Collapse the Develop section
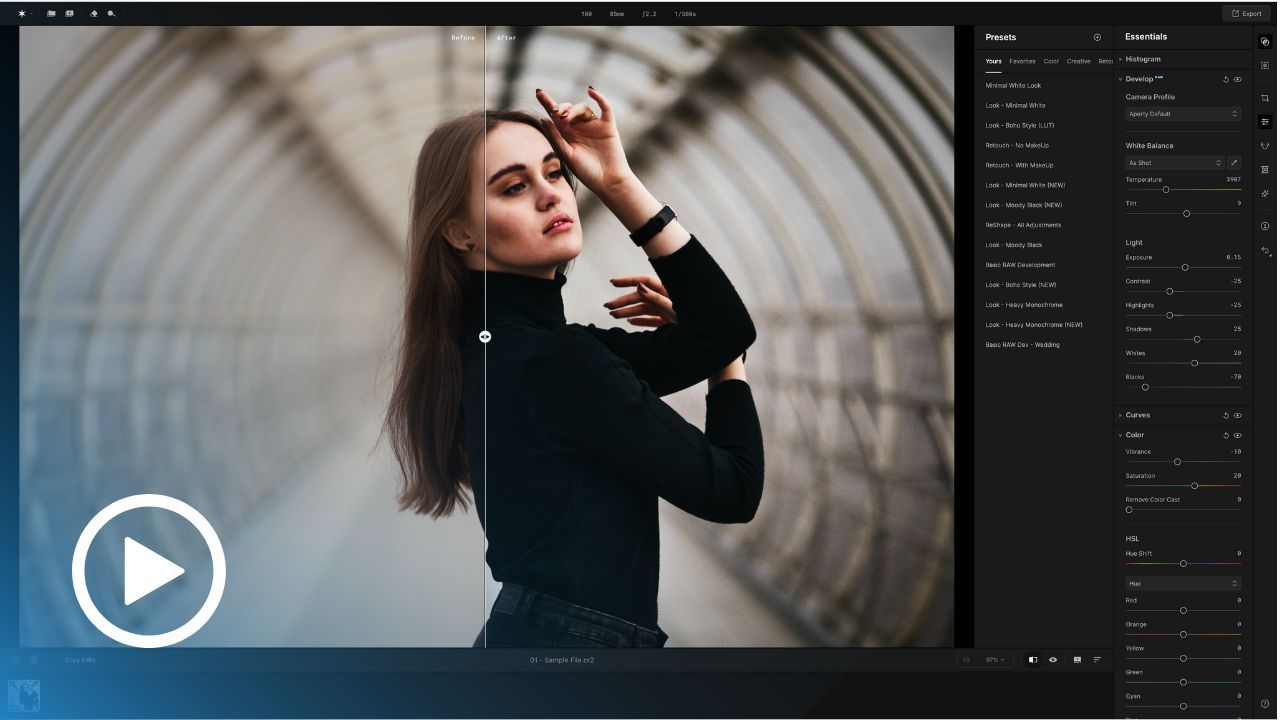This screenshot has width=1280, height=720. pos(1120,79)
